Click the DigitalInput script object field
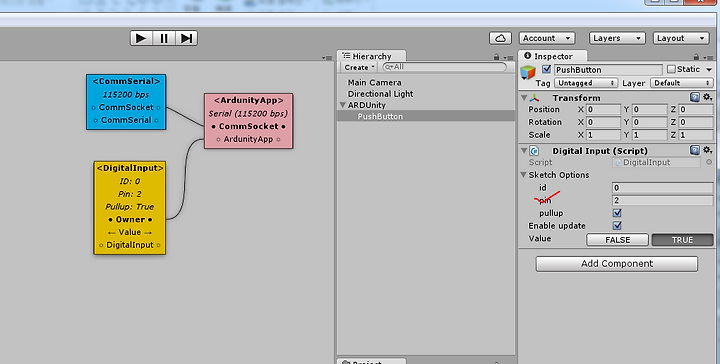720x364 pixels. [x=657, y=162]
